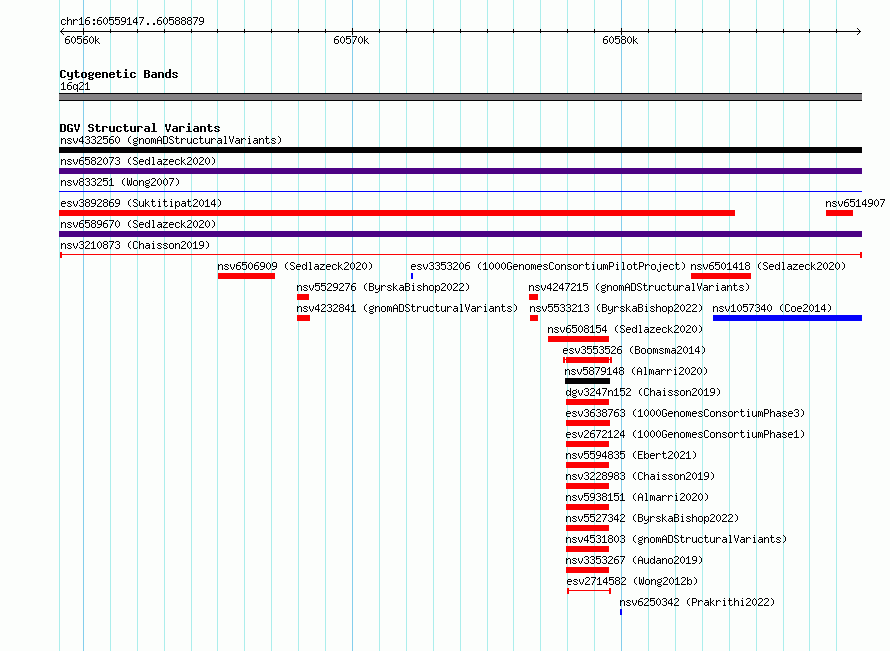Screen dimensions: 890x651
Task: Click the right arrow of the ruler
Action: (859, 31)
